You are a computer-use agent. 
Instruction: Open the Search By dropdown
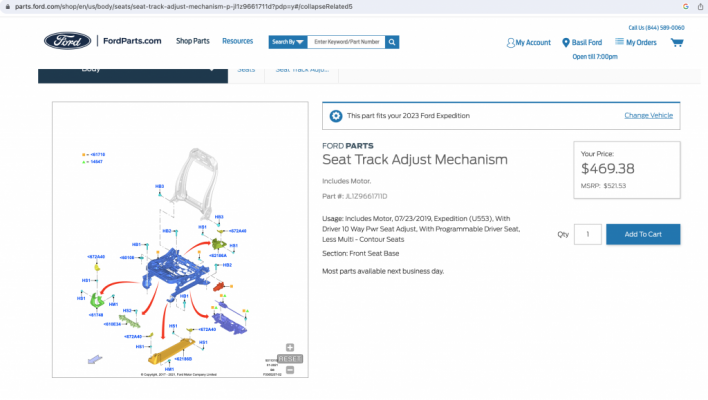point(288,42)
